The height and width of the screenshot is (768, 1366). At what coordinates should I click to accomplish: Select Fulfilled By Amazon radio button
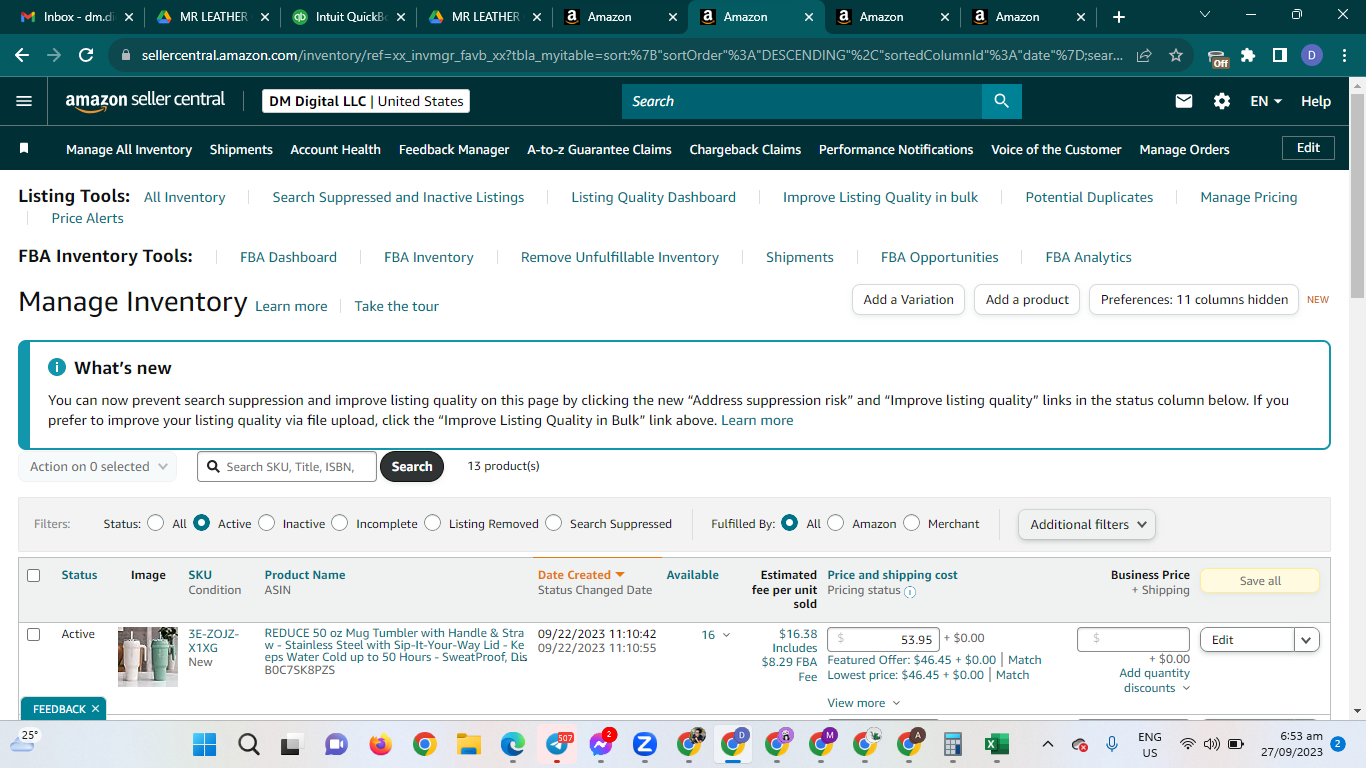pos(836,522)
